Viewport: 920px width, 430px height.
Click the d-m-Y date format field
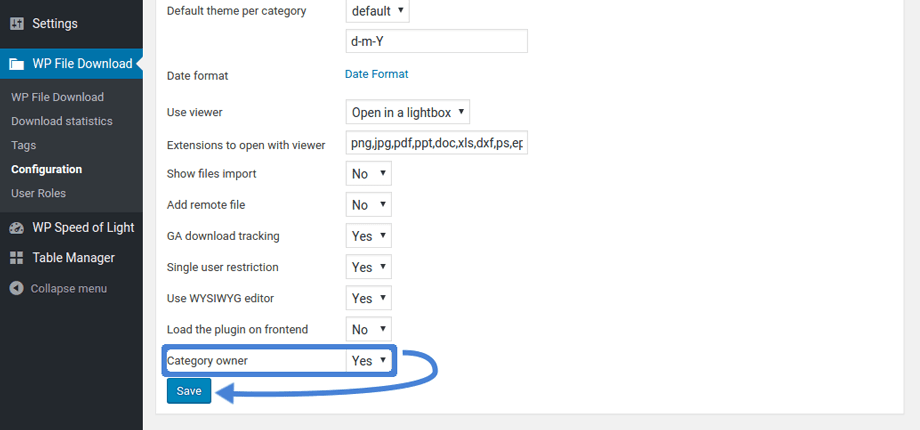(436, 41)
